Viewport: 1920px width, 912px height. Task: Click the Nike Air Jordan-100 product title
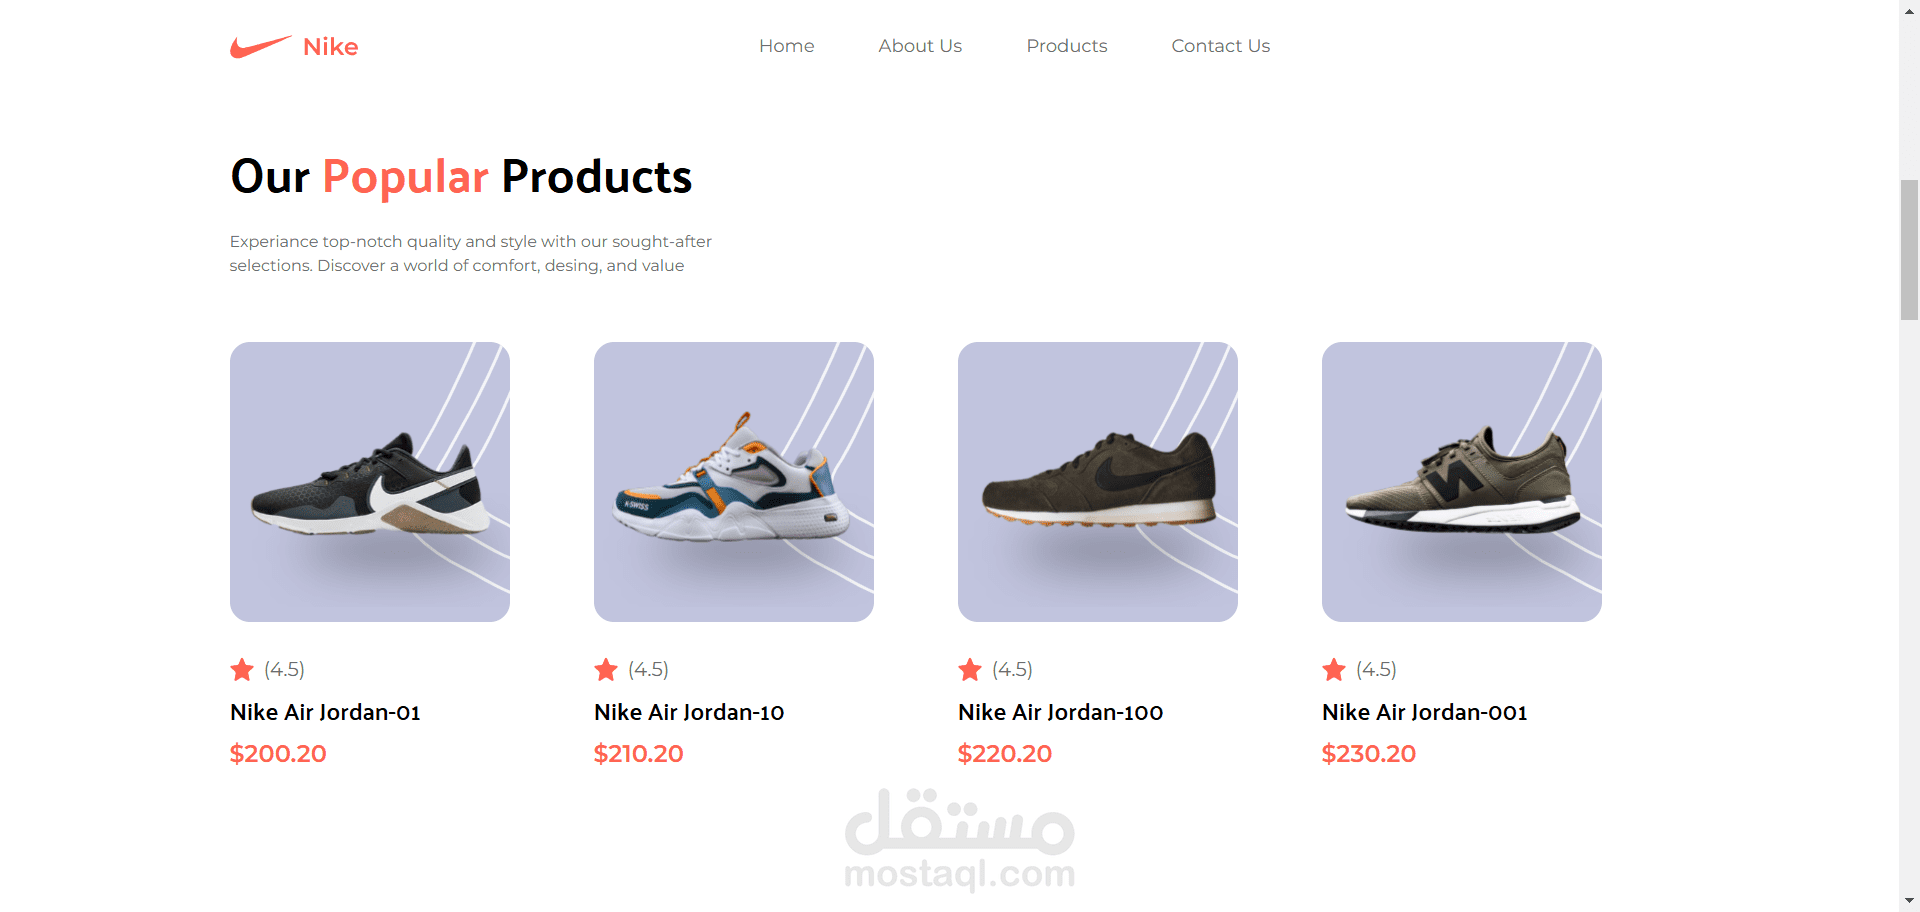pyautogui.click(x=1060, y=712)
